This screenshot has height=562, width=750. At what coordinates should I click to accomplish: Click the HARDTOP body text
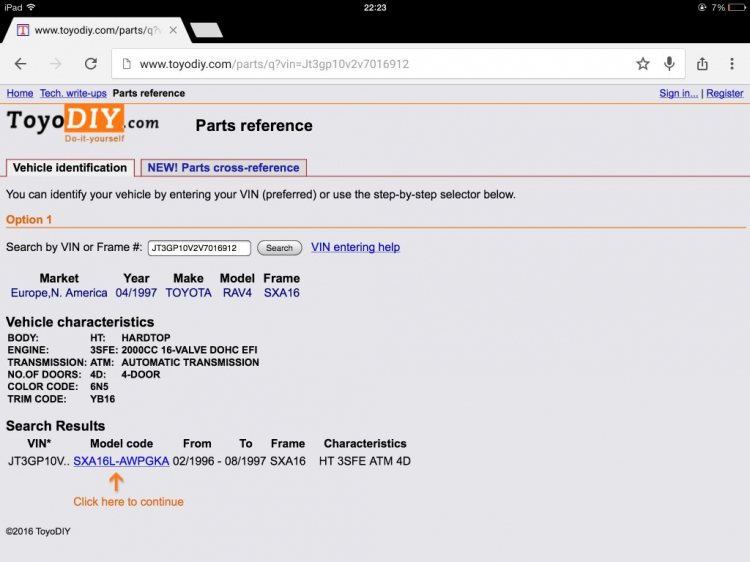145,338
